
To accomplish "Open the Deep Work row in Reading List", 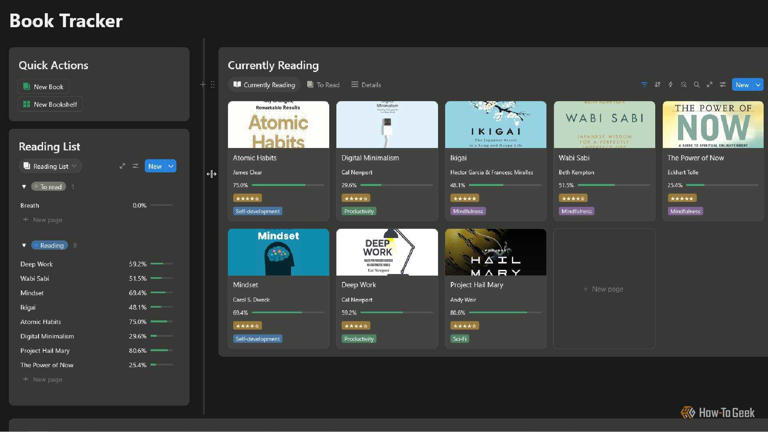I will (97, 264).
